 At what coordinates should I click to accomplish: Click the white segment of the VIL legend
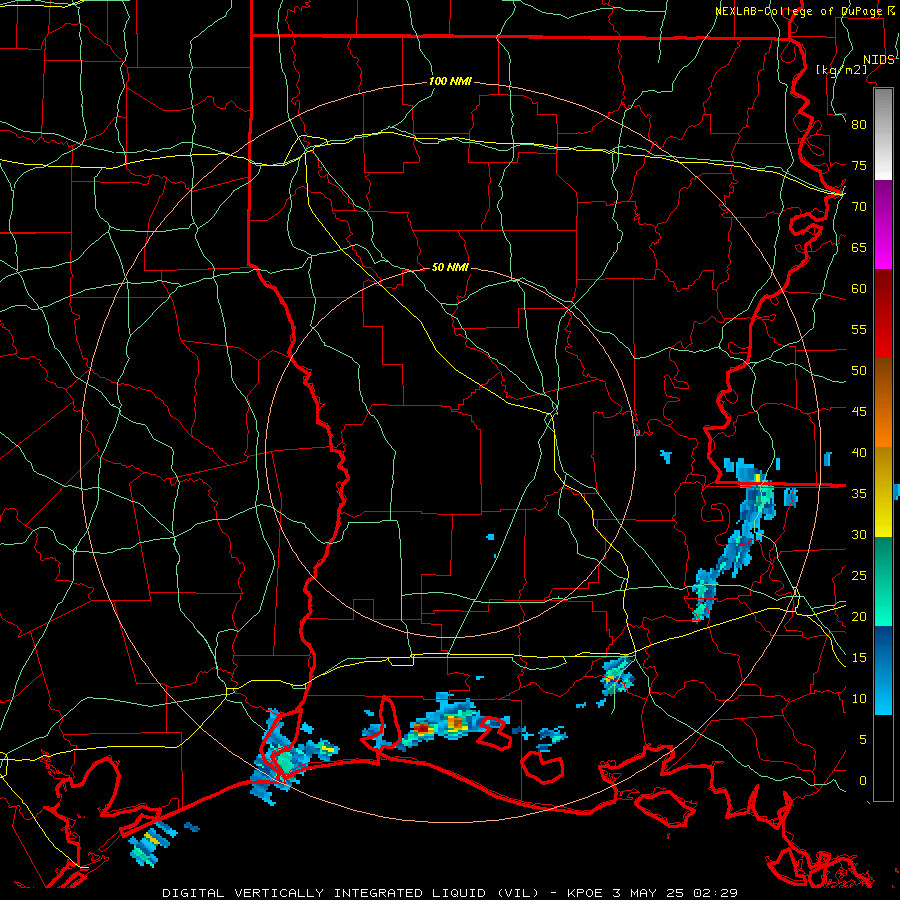883,134
